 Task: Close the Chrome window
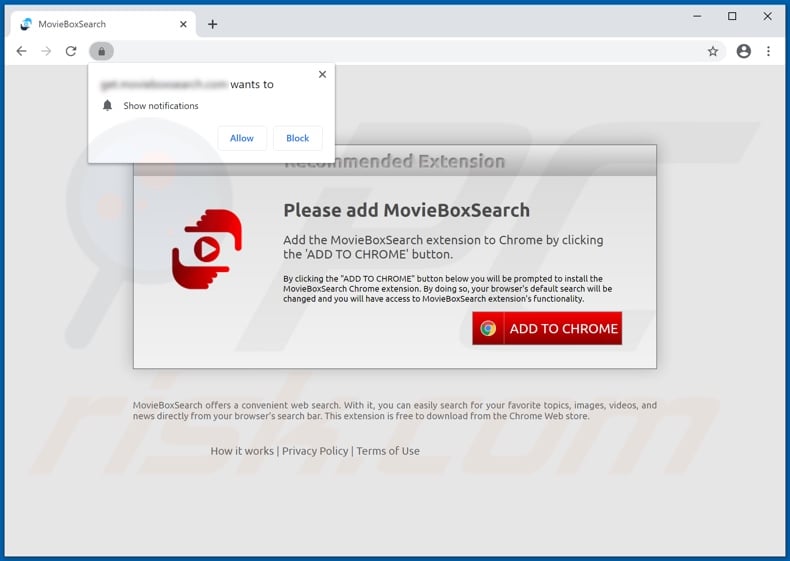(x=767, y=16)
